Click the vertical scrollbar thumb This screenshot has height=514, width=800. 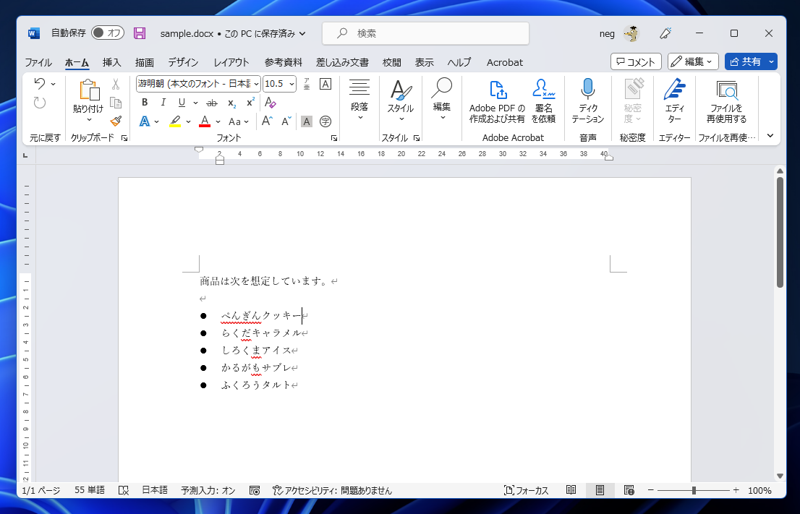[780, 232]
